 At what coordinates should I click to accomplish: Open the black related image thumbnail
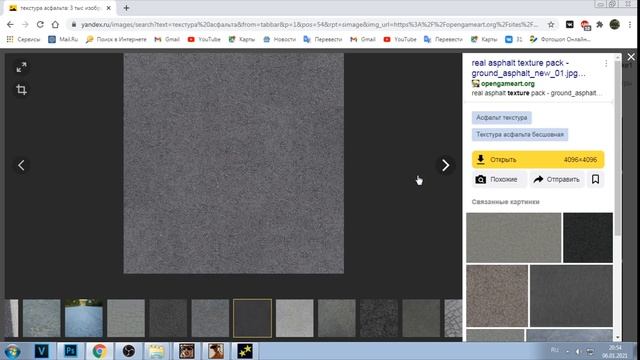(588, 238)
